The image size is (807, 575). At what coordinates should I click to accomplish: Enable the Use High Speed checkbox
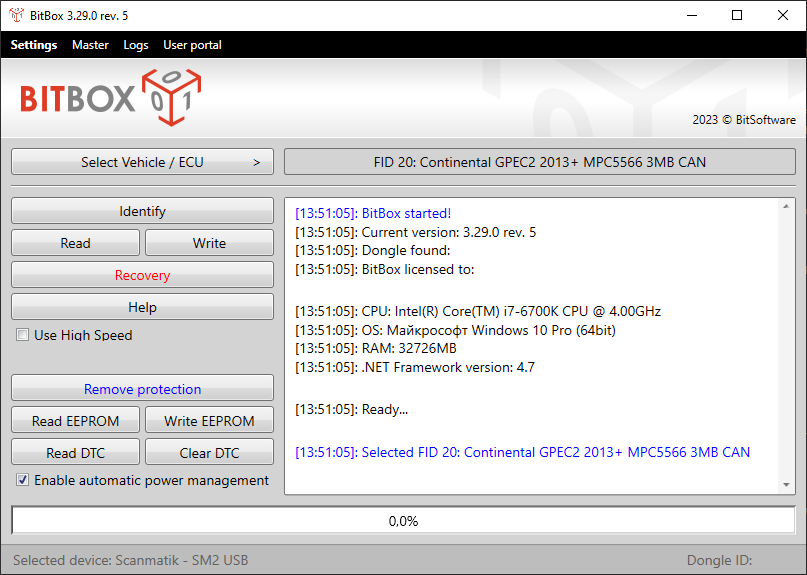coord(23,335)
